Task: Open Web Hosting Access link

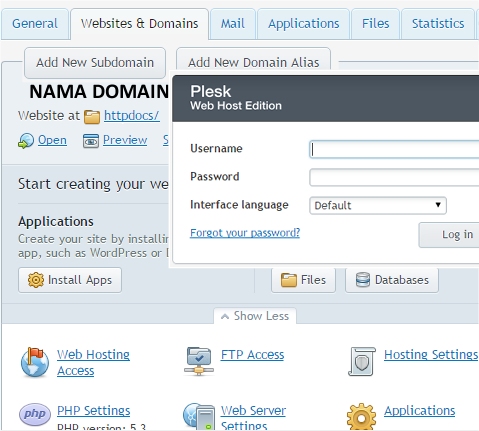Action: point(93,363)
